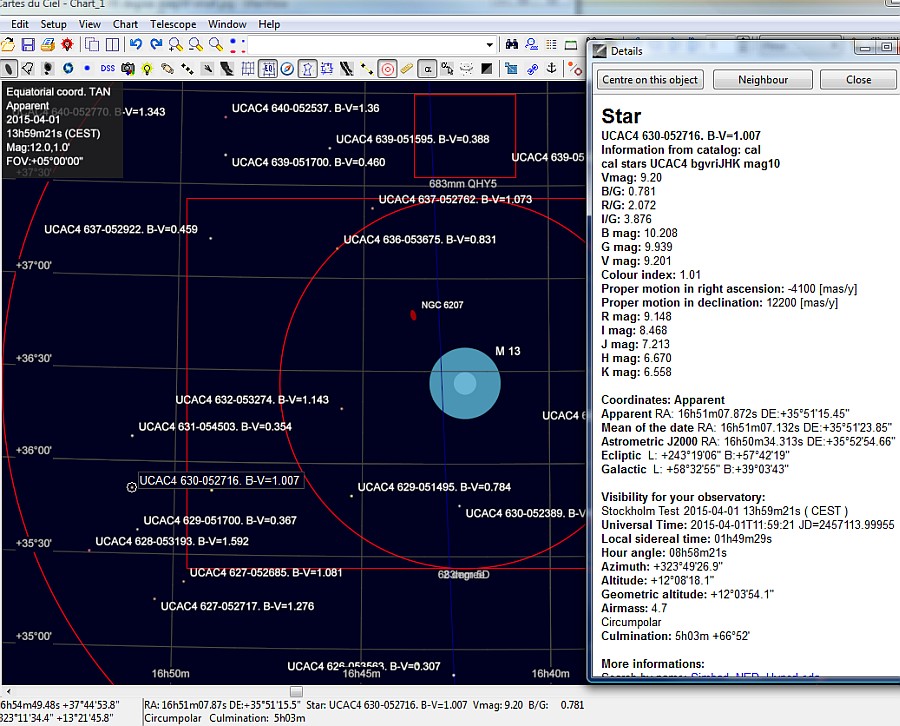Screen dimensions: 900x726
Task: Click the blue chain link icon
Action: (x=533, y=69)
